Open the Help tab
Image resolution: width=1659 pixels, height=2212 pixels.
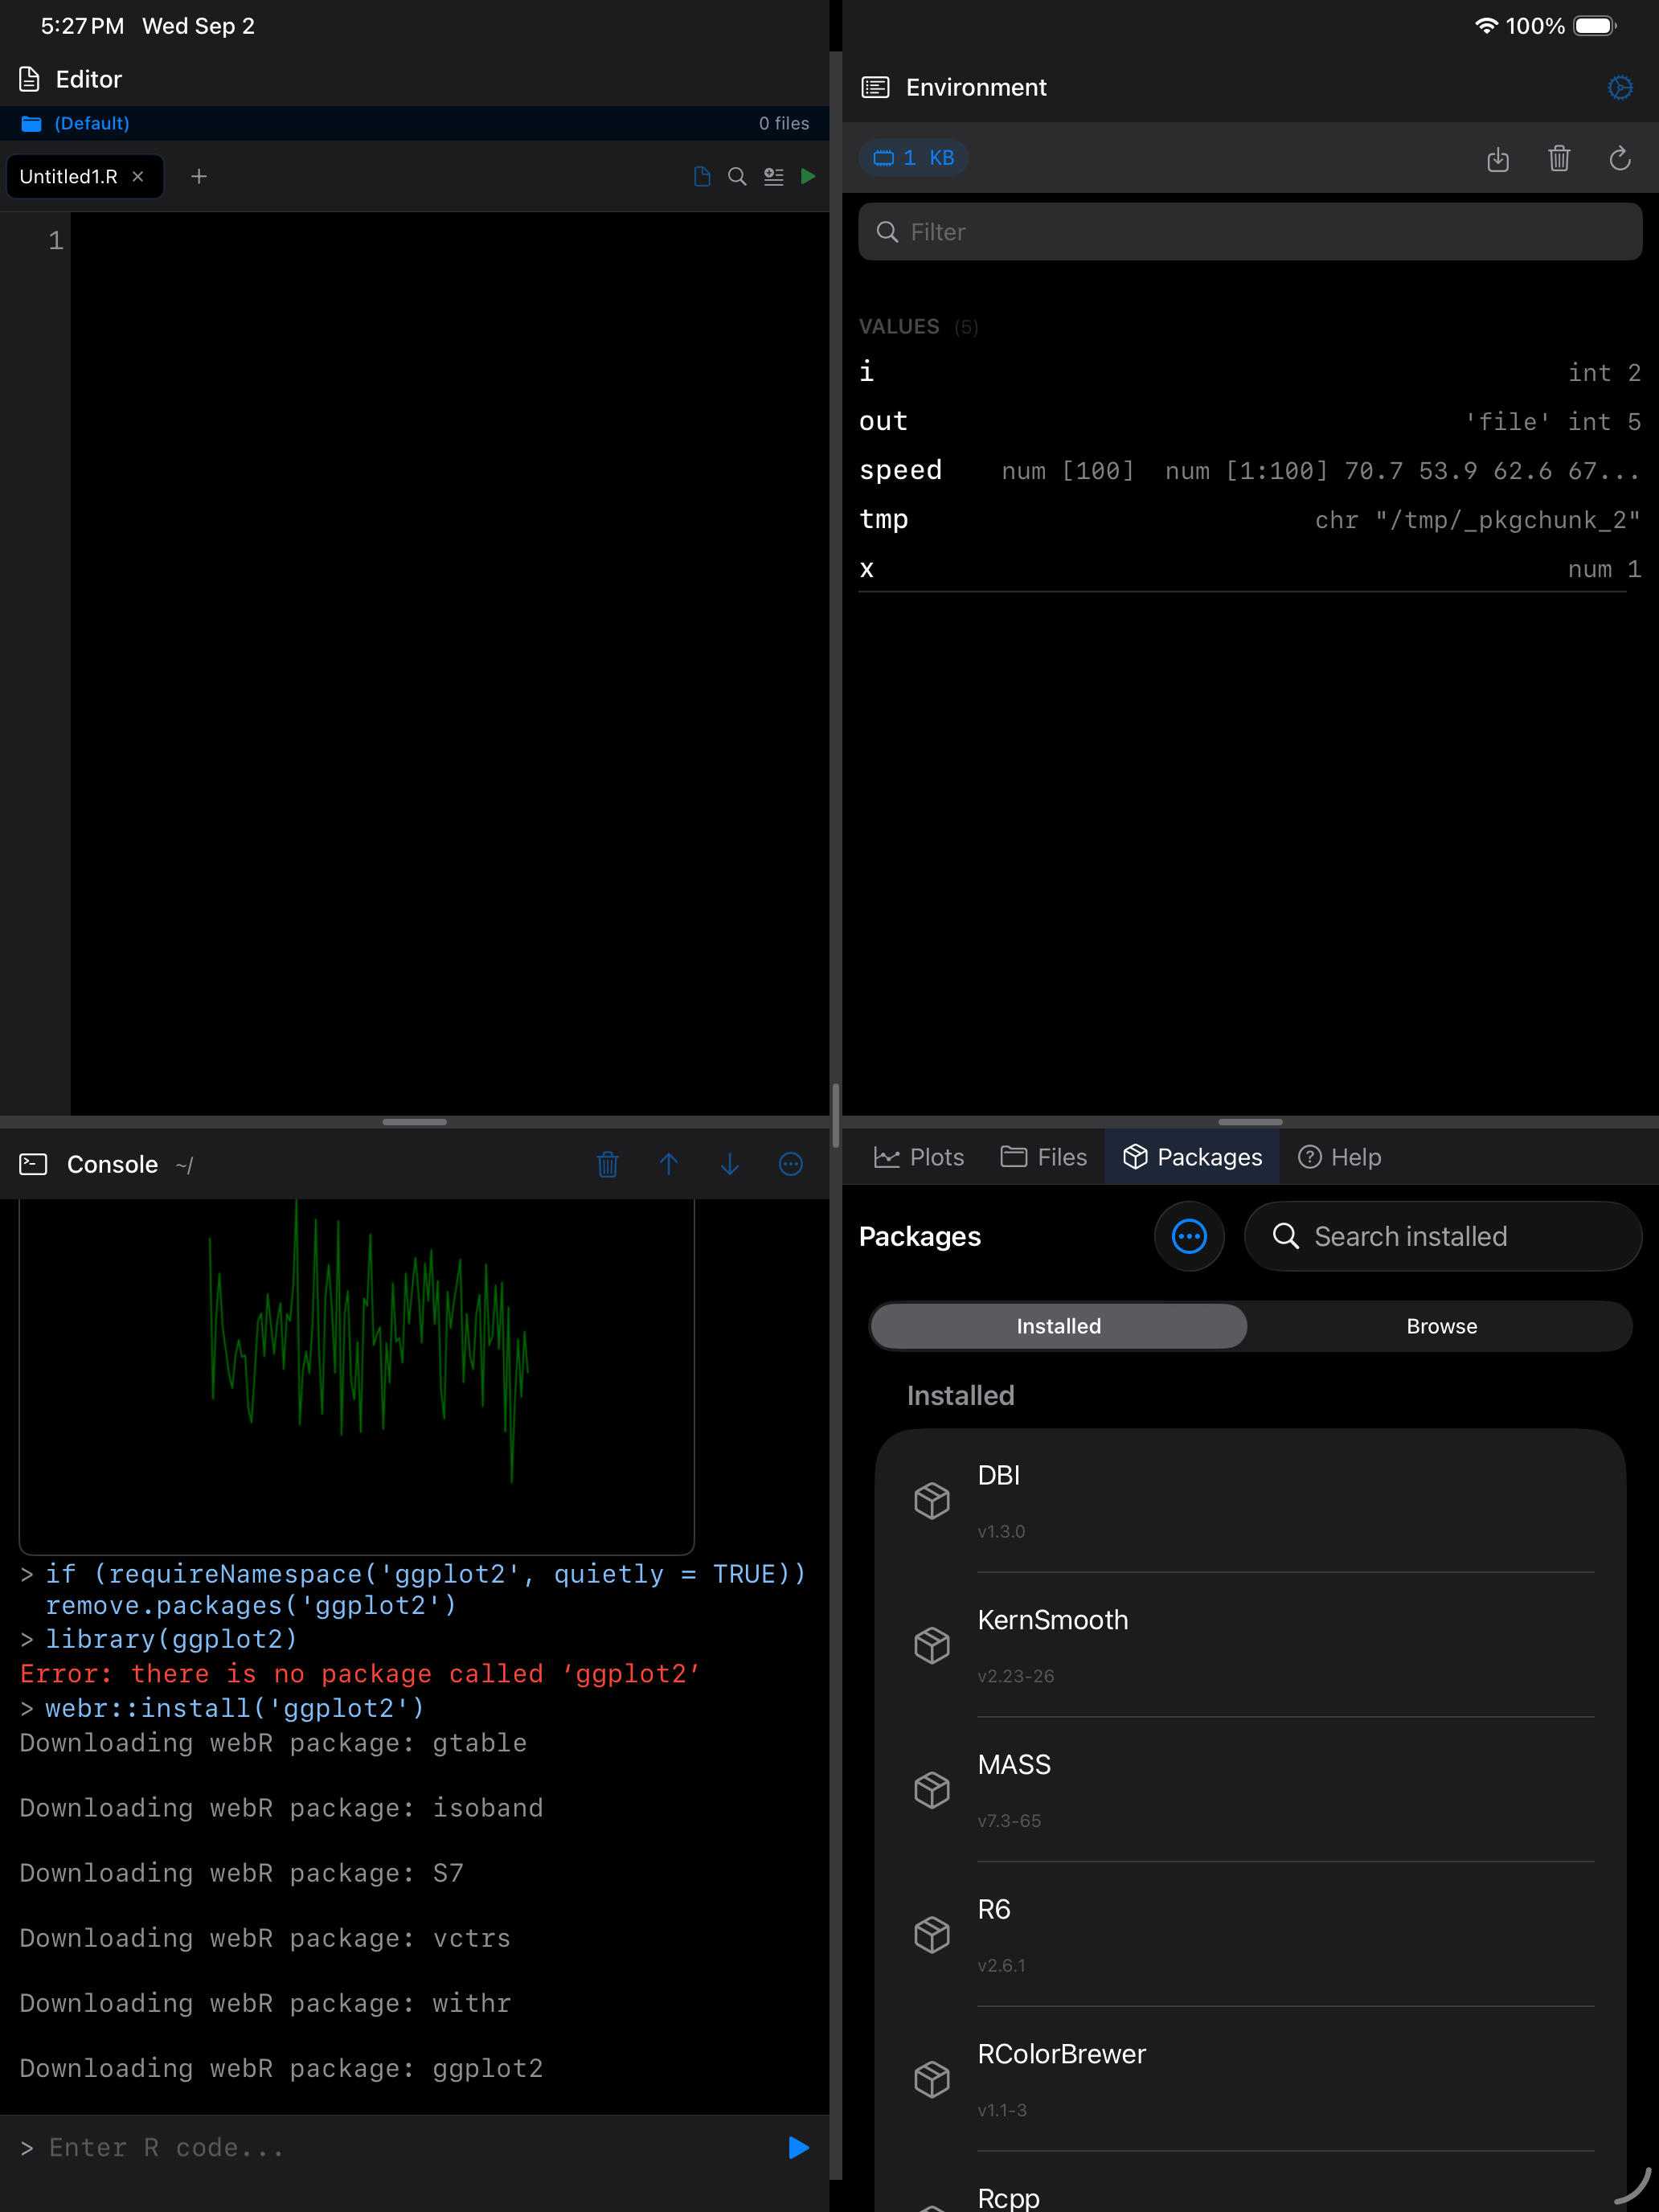[1339, 1157]
